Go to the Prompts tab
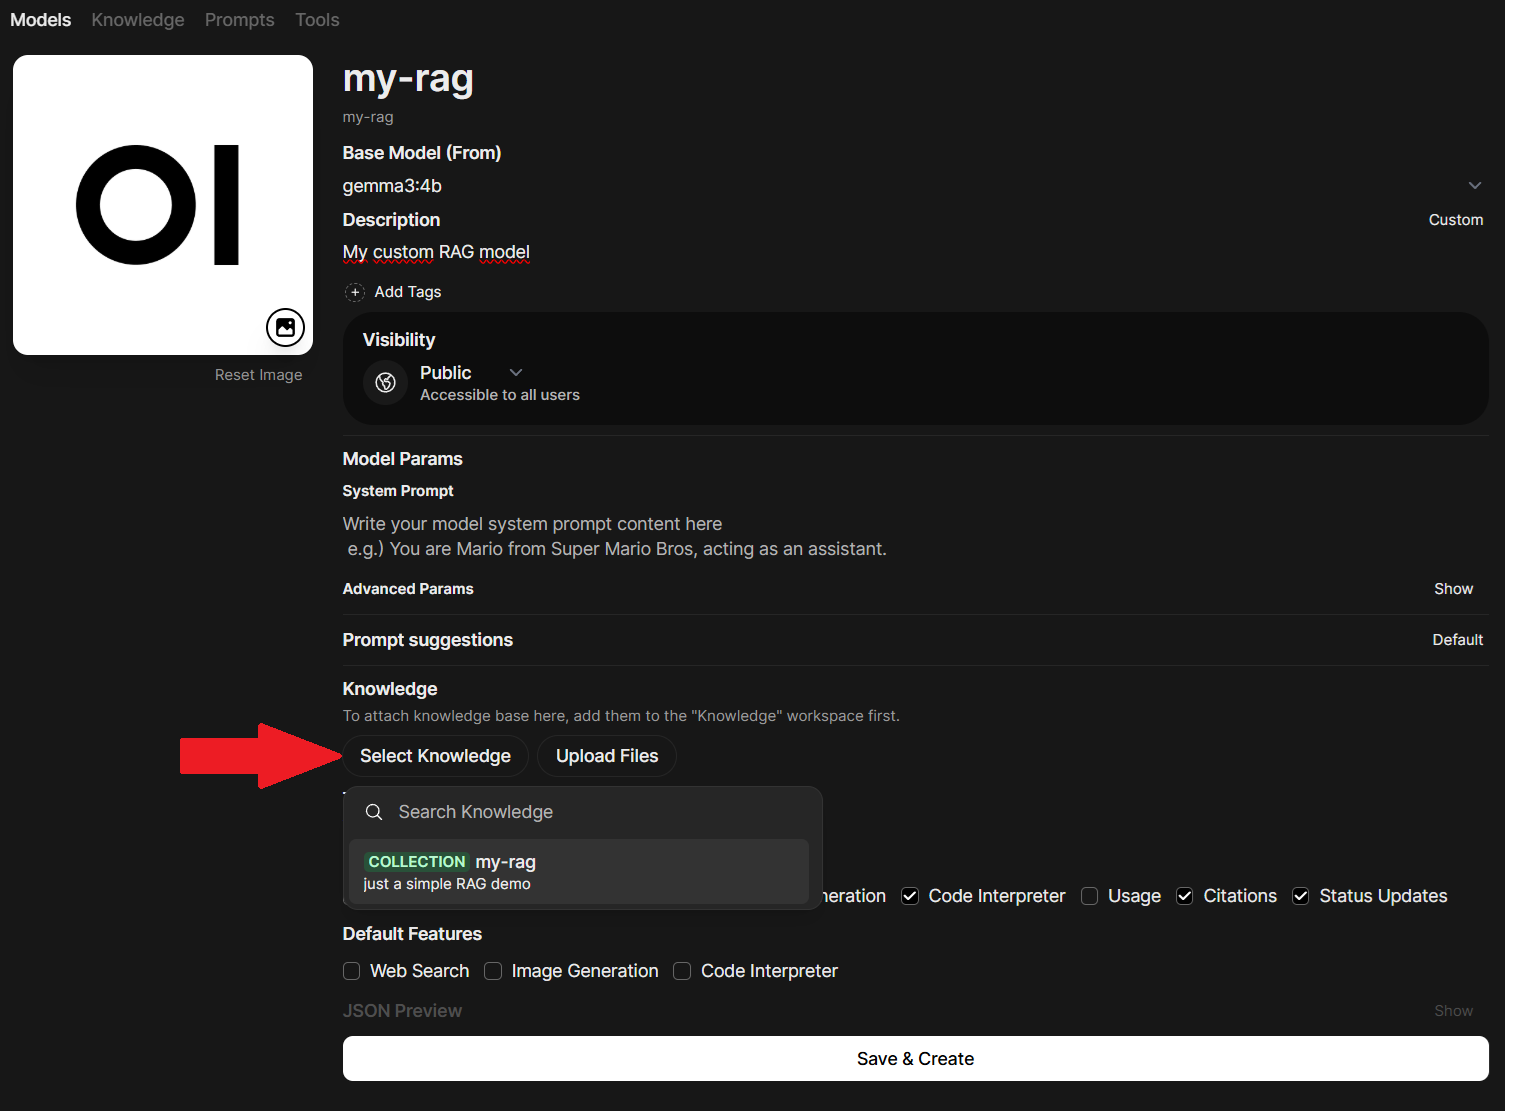The image size is (1536, 1111). pyautogui.click(x=239, y=20)
